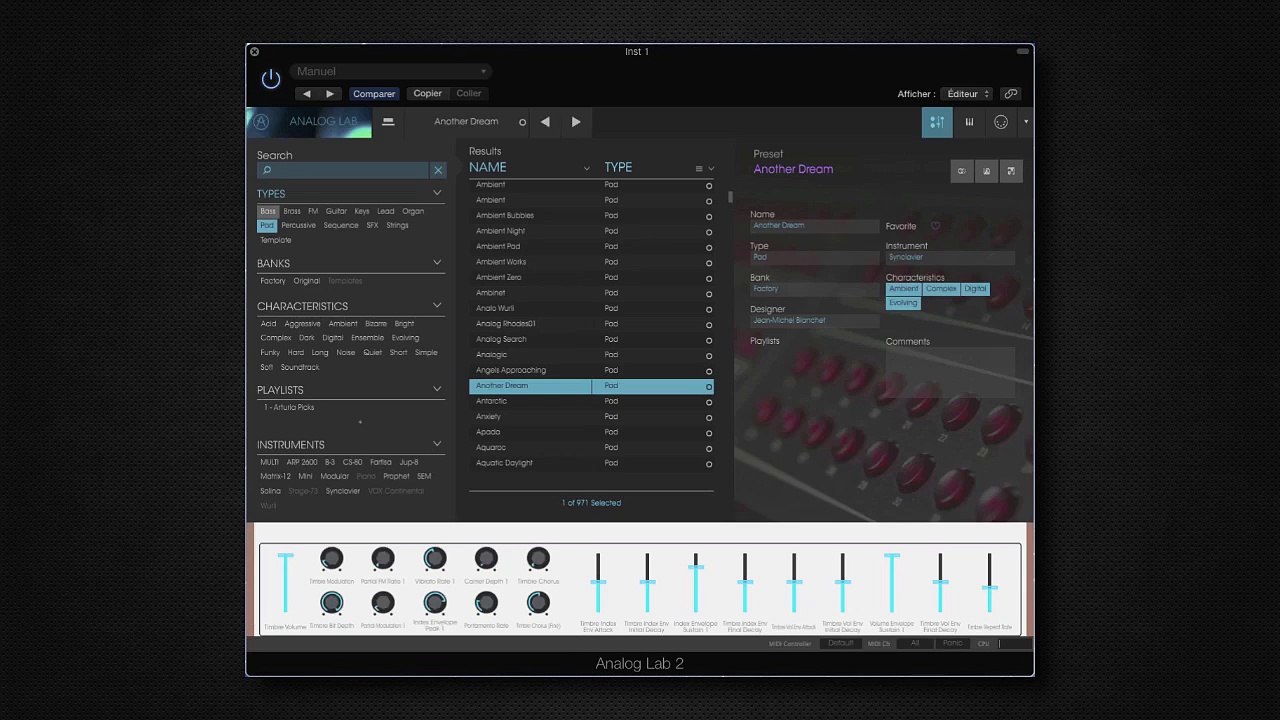Open the Éditeur view dropdown
The height and width of the screenshot is (720, 1280).
pos(968,94)
